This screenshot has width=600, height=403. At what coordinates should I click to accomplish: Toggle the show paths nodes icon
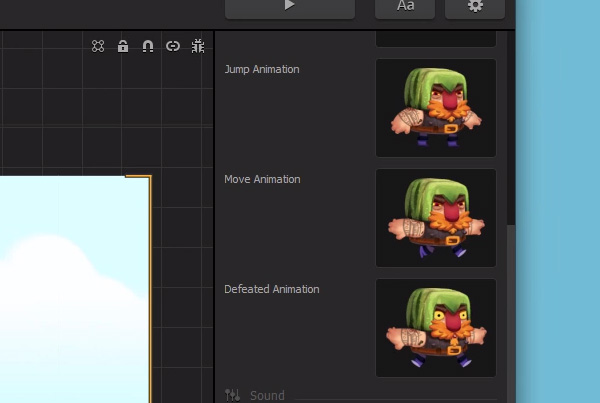click(98, 46)
